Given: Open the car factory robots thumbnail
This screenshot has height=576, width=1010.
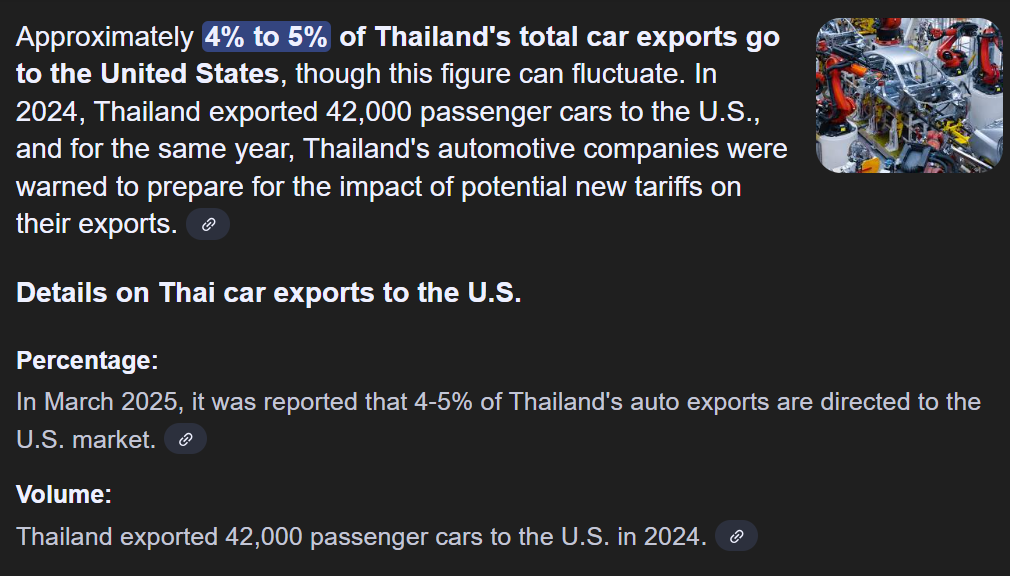Looking at the screenshot, I should [908, 95].
